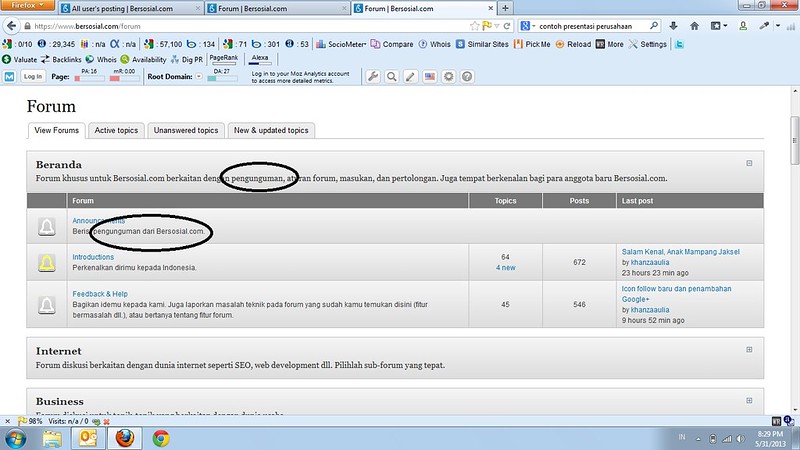
Task: Expand the Business forum section
Action: [x=749, y=401]
